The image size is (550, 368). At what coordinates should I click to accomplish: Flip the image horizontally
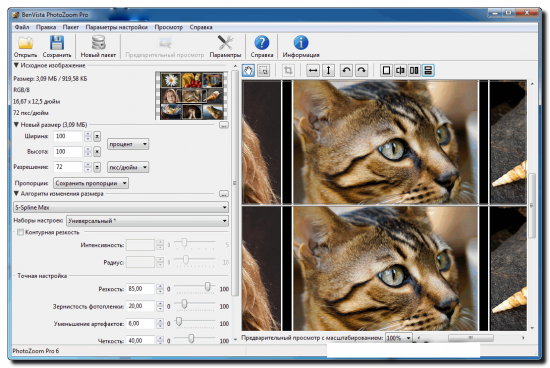tap(313, 71)
